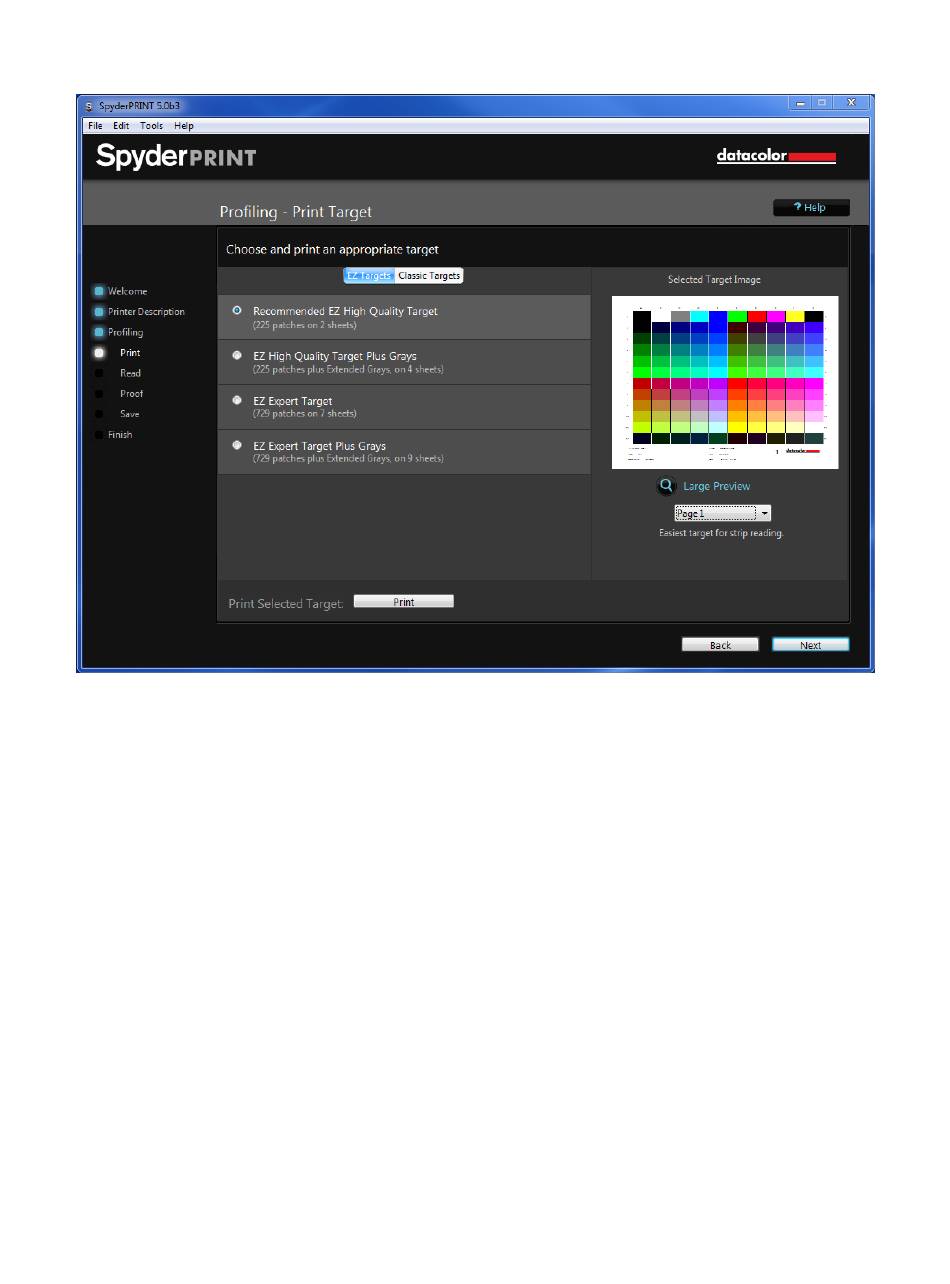The height and width of the screenshot is (1284, 950).
Task: Open the Page 1 dropdown
Action: [x=722, y=513]
